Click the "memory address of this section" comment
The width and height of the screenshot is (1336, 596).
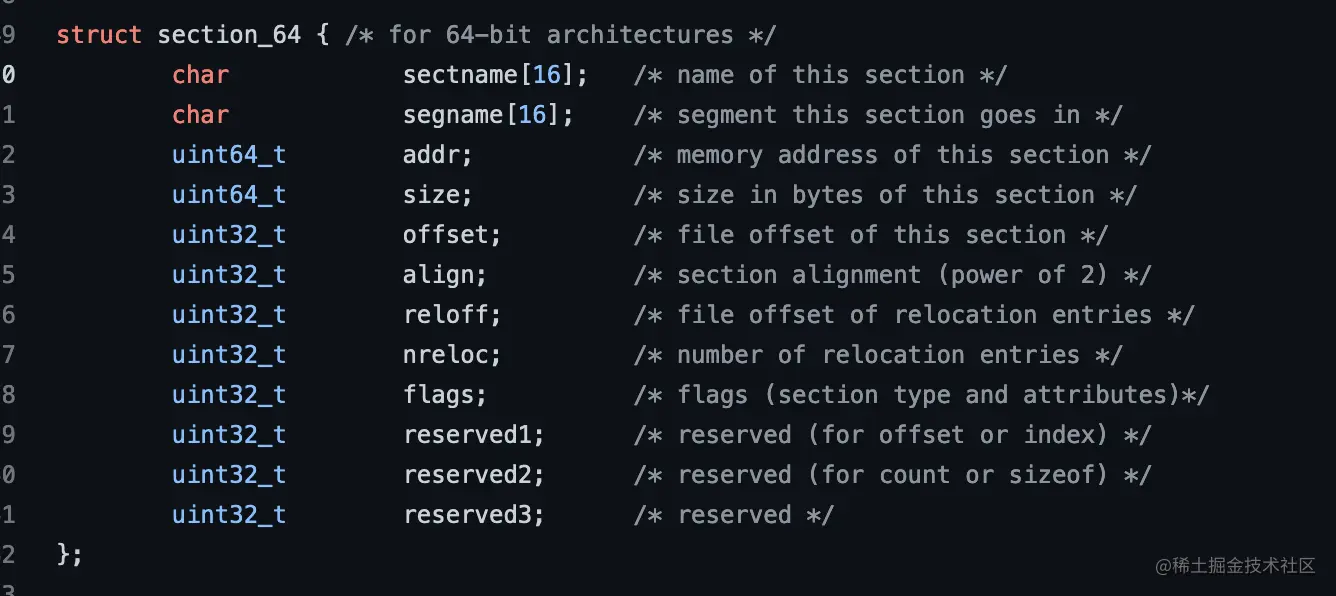(x=892, y=155)
